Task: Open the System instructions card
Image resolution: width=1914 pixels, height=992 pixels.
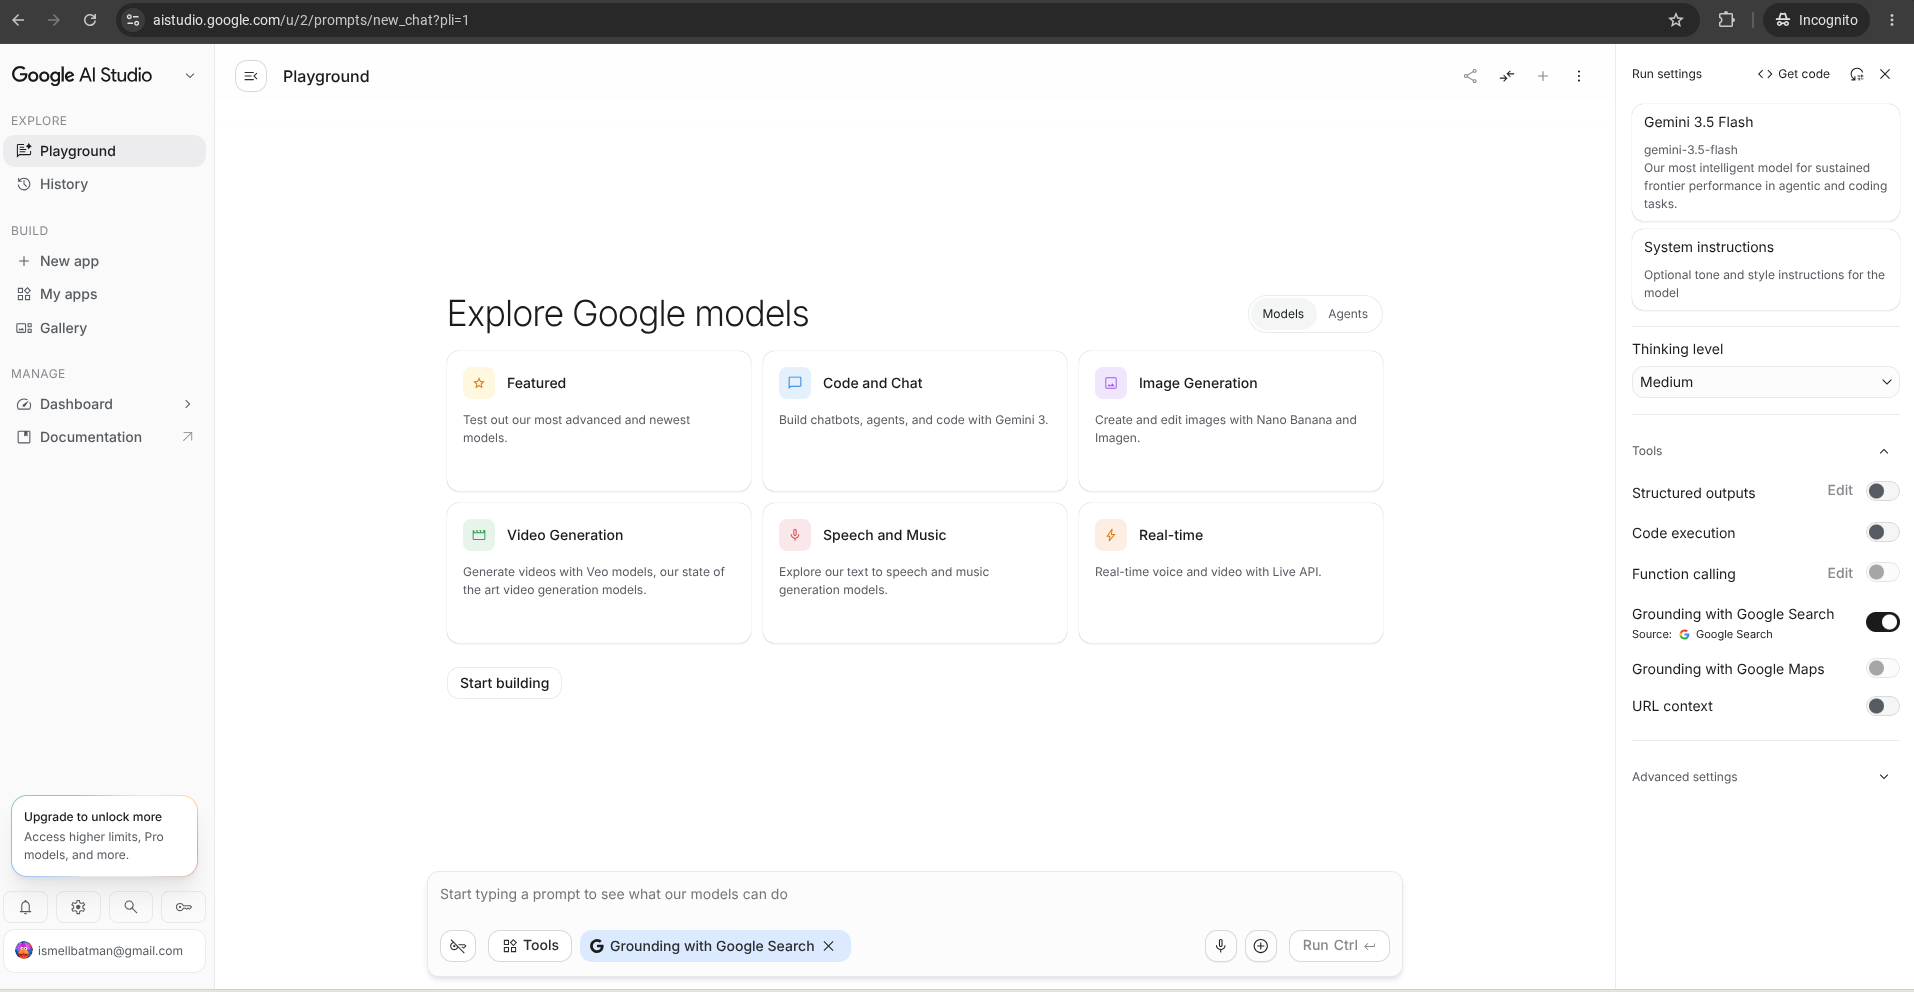Action: (1765, 270)
